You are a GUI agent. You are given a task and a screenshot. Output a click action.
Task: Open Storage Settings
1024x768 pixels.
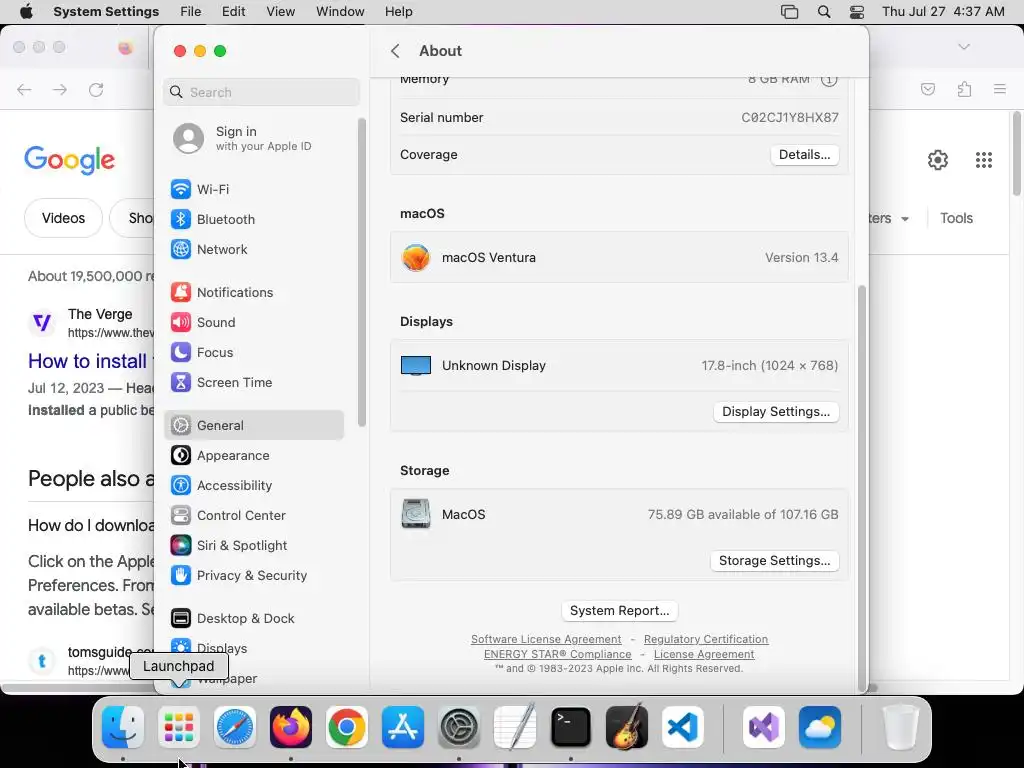pyautogui.click(x=775, y=561)
